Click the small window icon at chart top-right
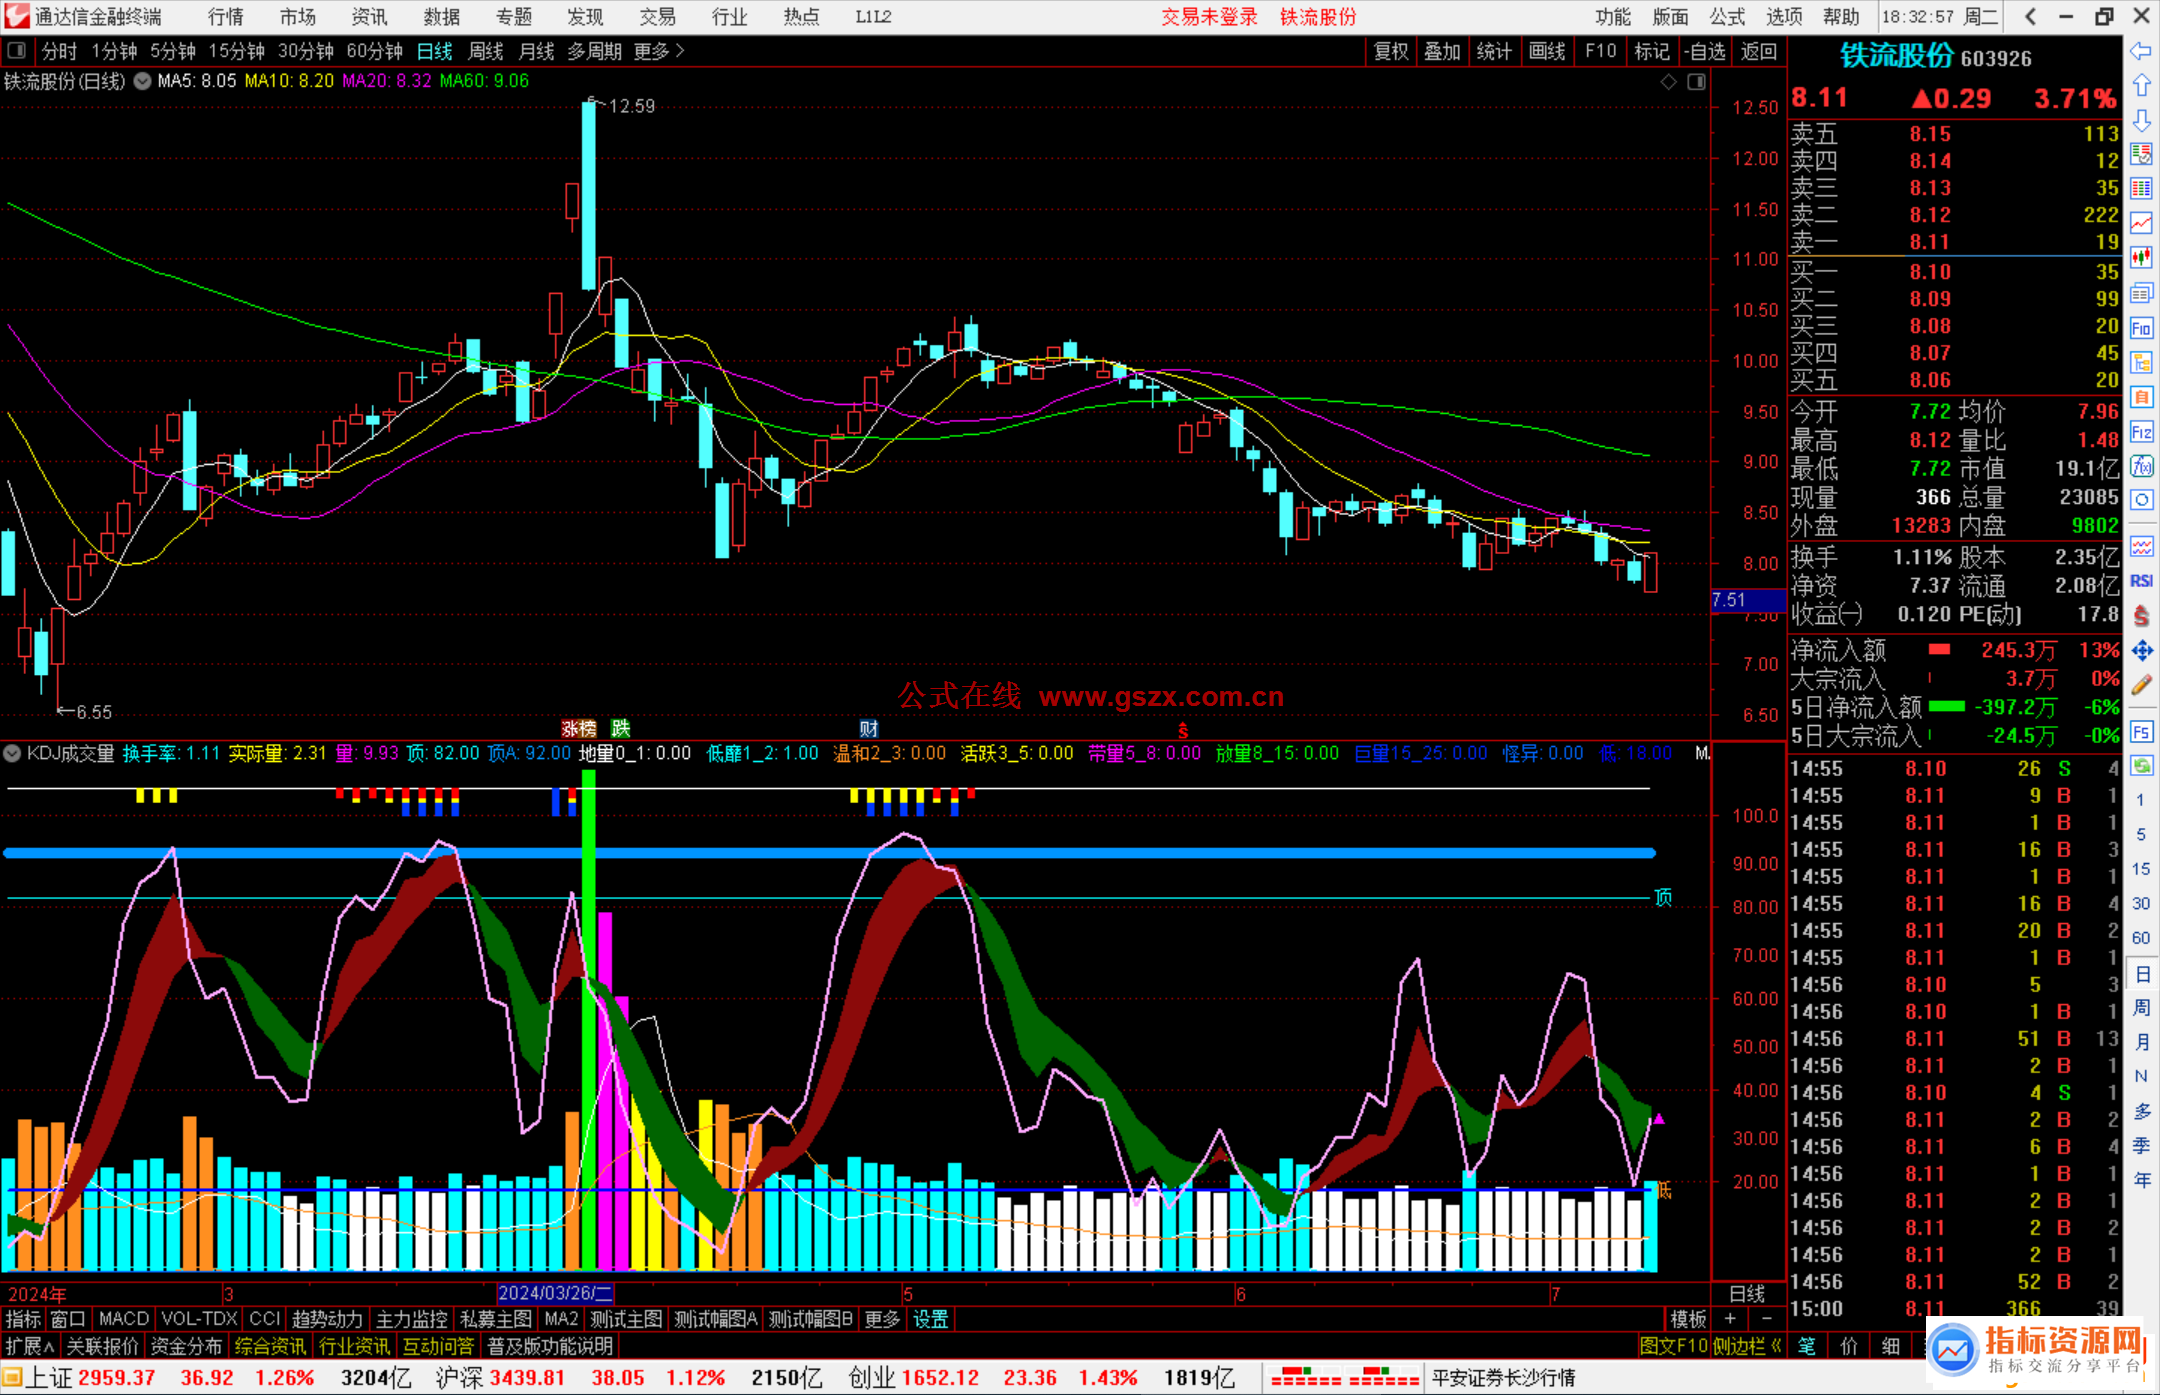 [x=1696, y=82]
